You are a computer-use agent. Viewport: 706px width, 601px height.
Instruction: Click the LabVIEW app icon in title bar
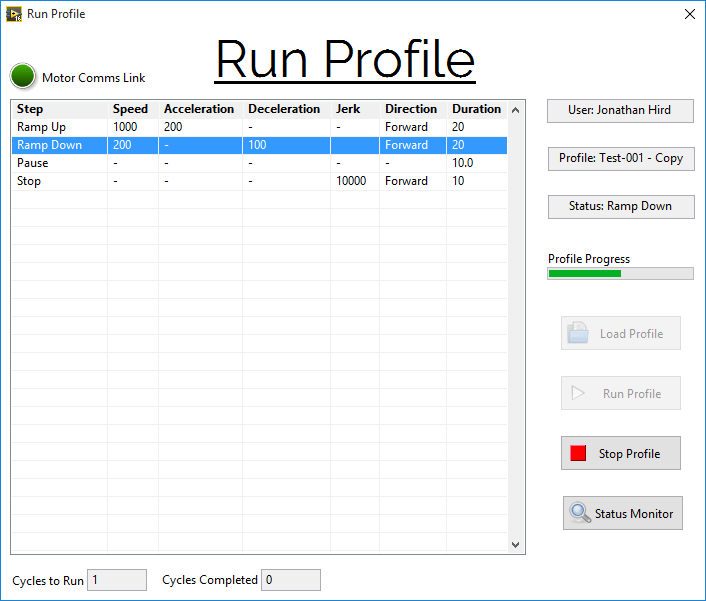[14, 14]
